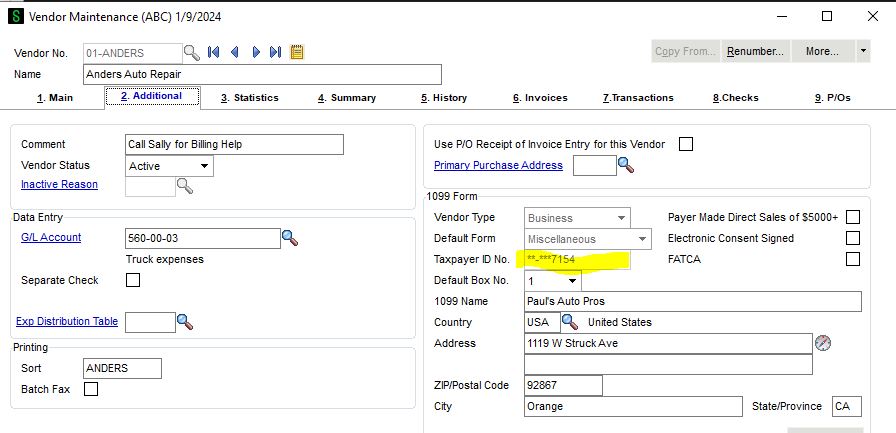896x433 pixels.
Task: Check the Batch Fax option
Action: tap(91, 389)
